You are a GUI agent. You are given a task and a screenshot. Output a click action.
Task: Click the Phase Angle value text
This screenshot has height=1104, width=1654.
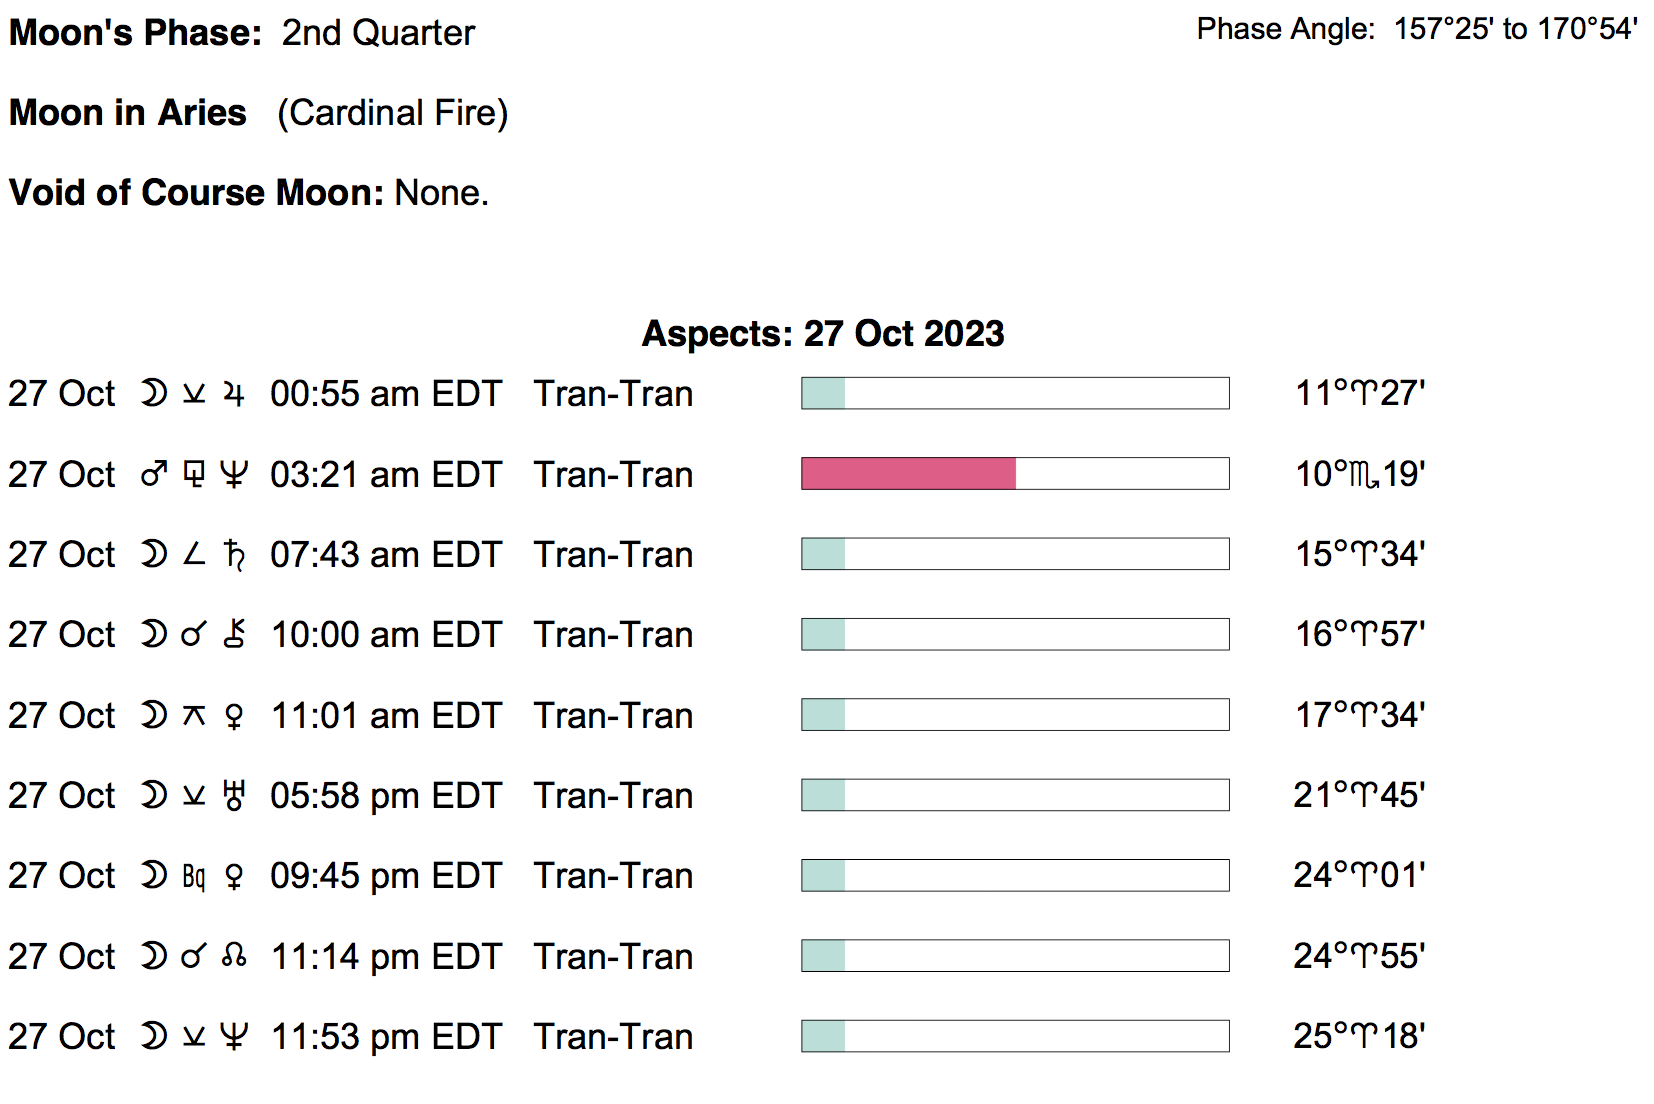[x=1515, y=29]
